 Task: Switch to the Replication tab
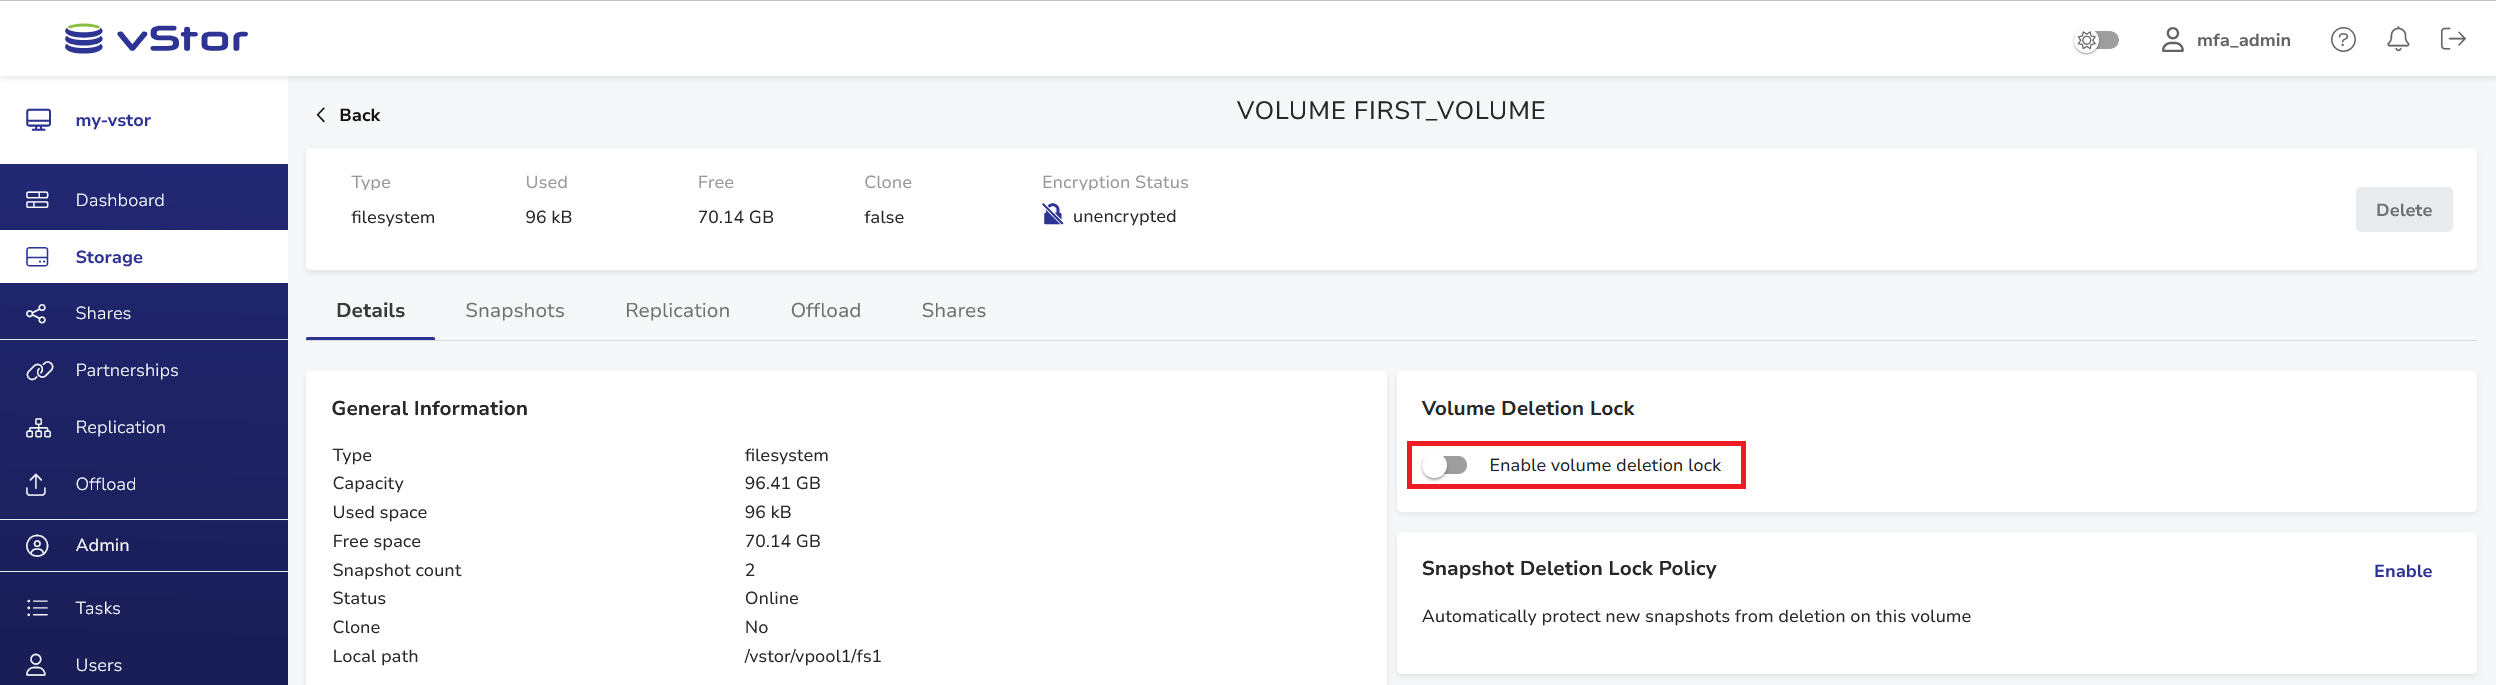(677, 311)
